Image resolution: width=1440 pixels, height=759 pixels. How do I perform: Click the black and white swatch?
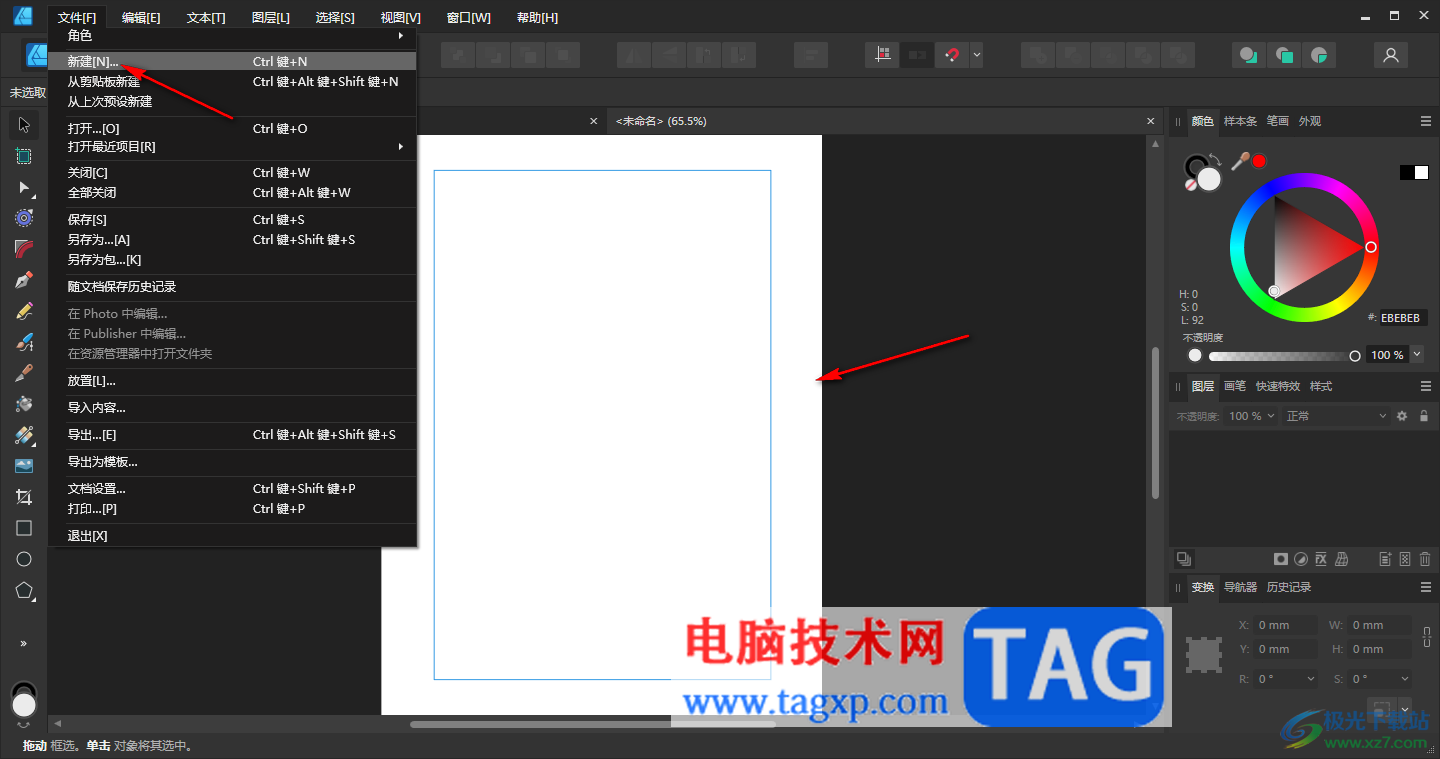(x=1414, y=172)
